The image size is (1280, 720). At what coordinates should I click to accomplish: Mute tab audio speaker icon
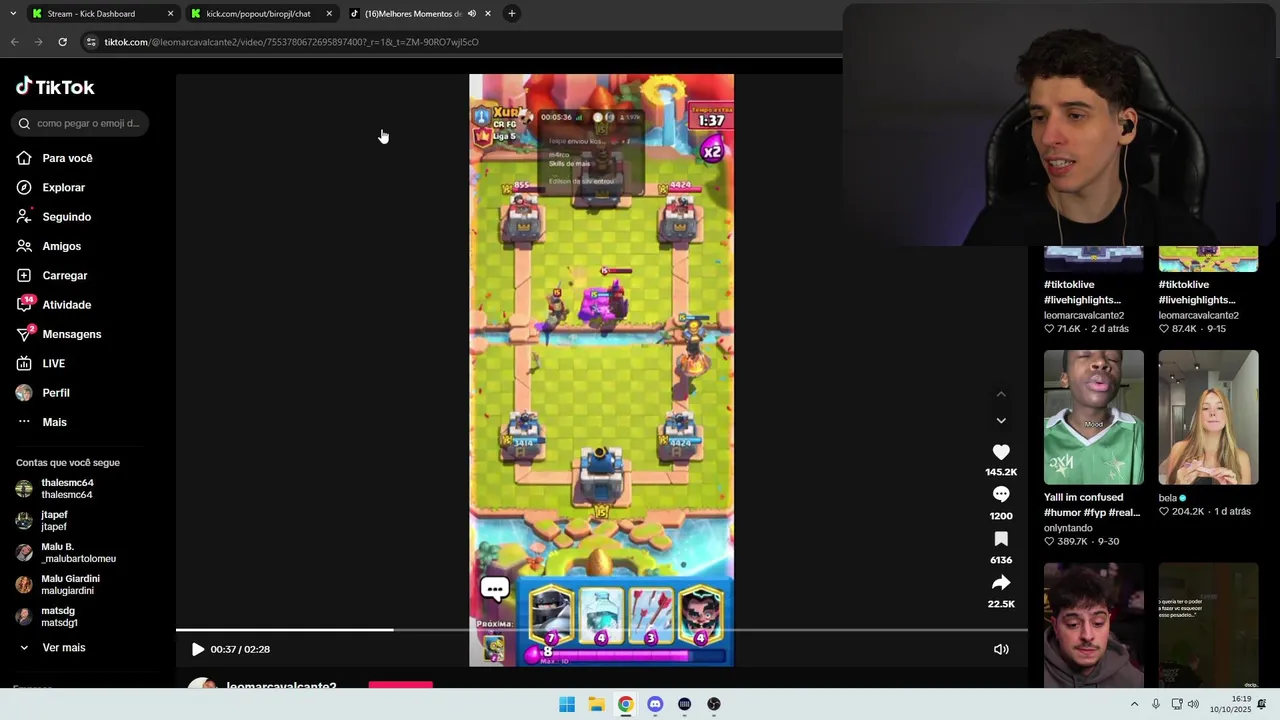click(471, 14)
